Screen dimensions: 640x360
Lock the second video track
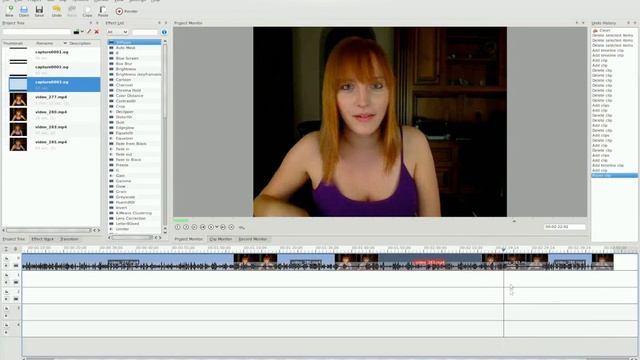tap(6, 275)
